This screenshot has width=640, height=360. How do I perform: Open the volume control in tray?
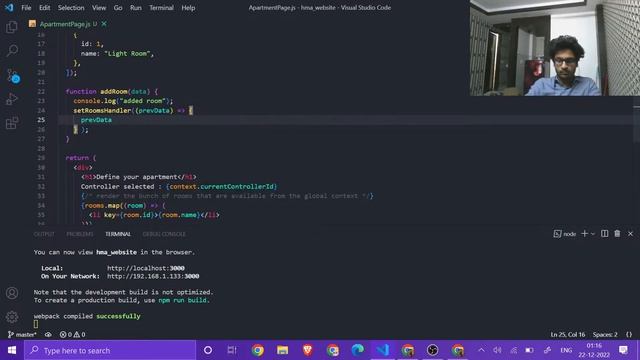point(497,350)
